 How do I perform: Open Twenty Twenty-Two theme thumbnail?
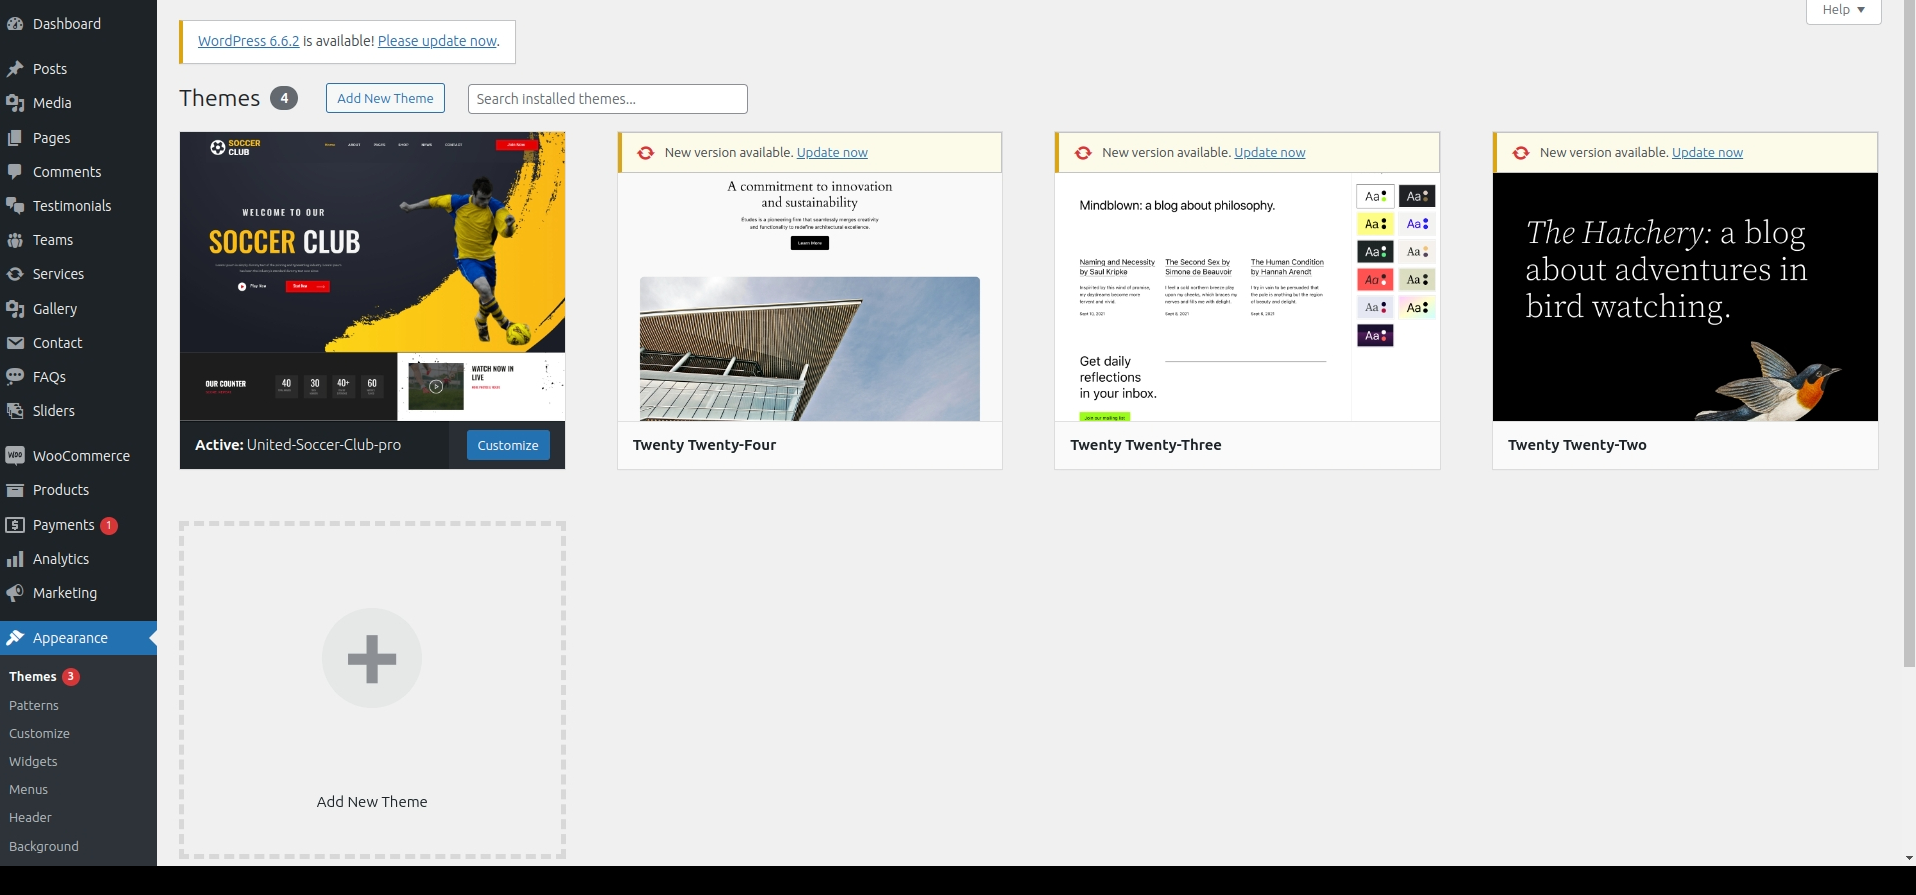pos(1685,297)
